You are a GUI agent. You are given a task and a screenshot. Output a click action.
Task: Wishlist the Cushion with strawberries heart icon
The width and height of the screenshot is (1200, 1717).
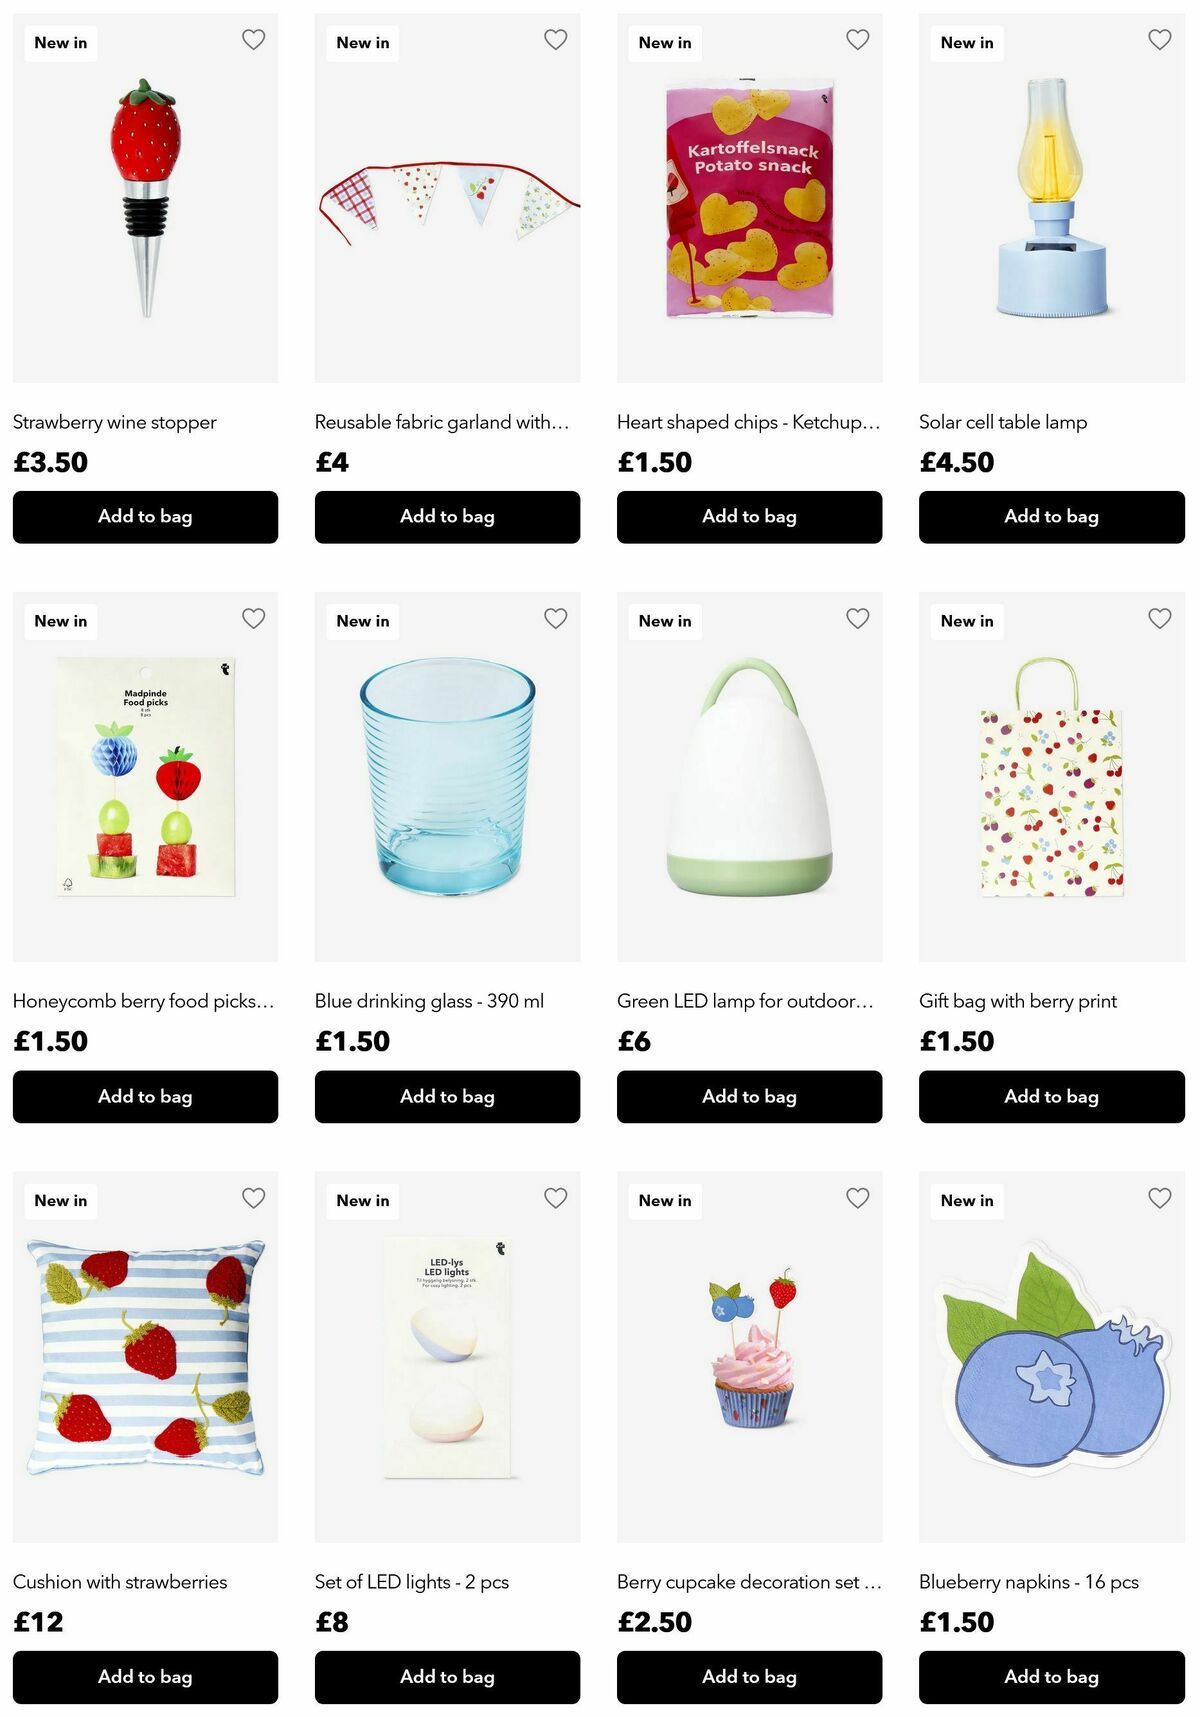click(254, 1198)
